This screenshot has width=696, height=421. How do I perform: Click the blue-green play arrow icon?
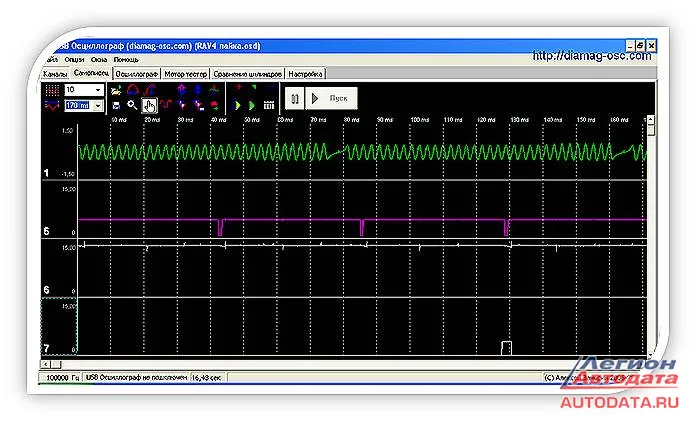click(x=237, y=105)
